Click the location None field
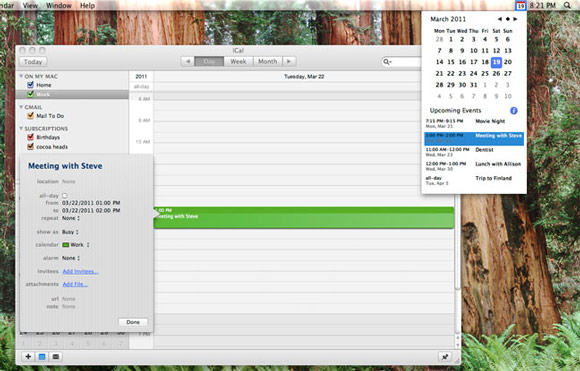 (68, 182)
